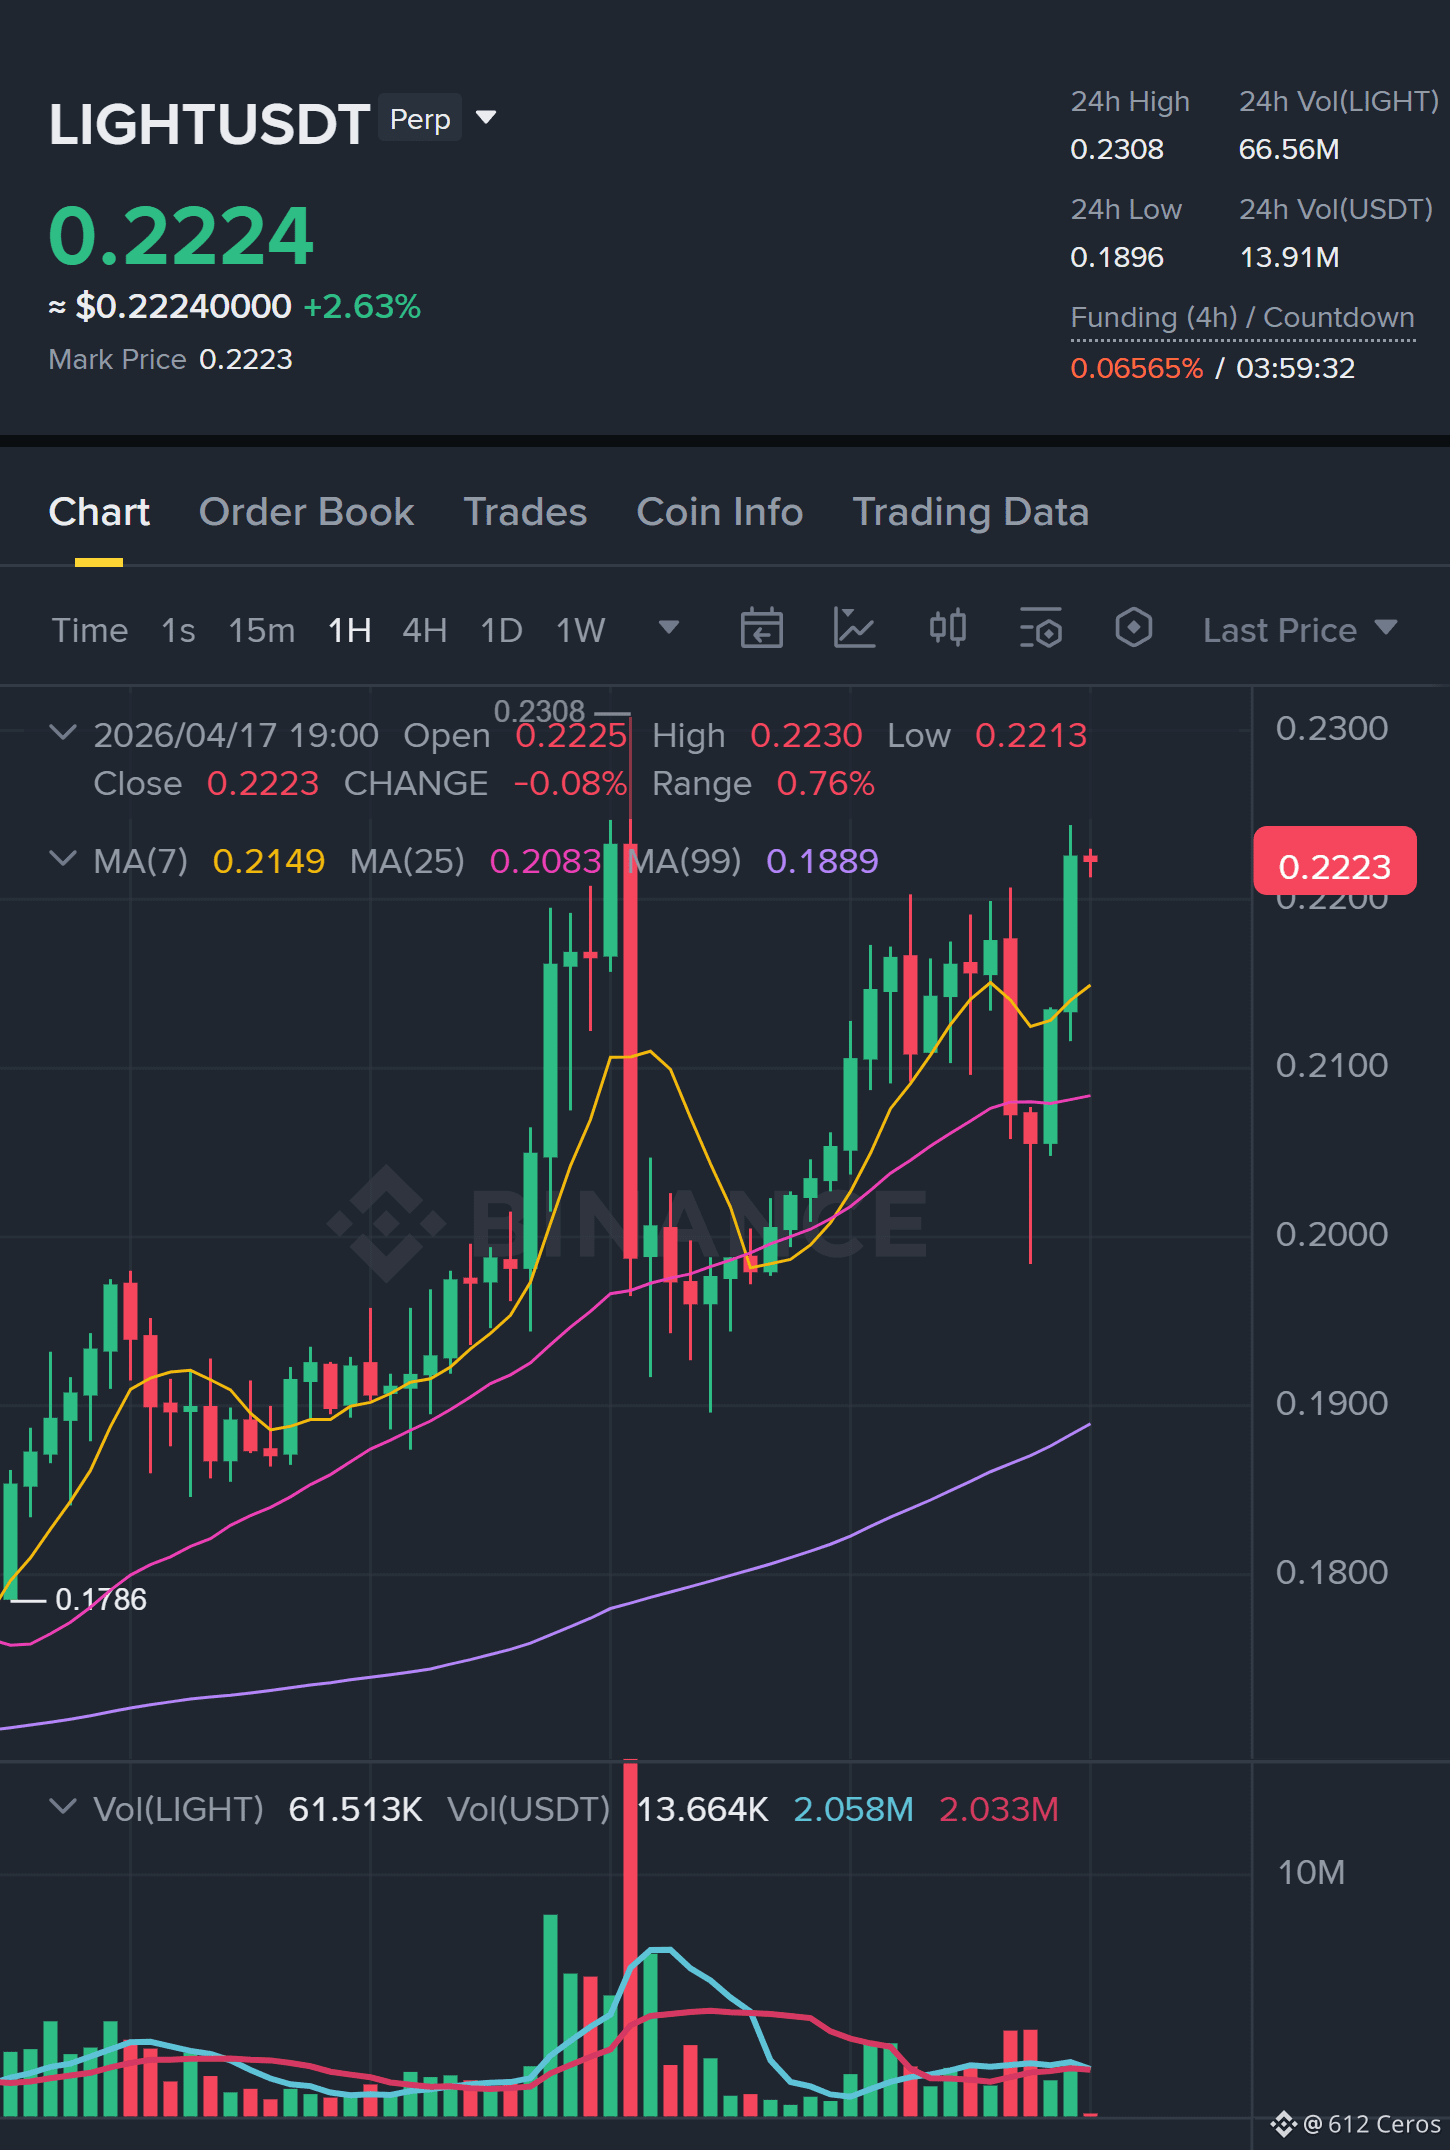Click the 0.2223 current price marker
1450x2150 pixels.
(1335, 862)
